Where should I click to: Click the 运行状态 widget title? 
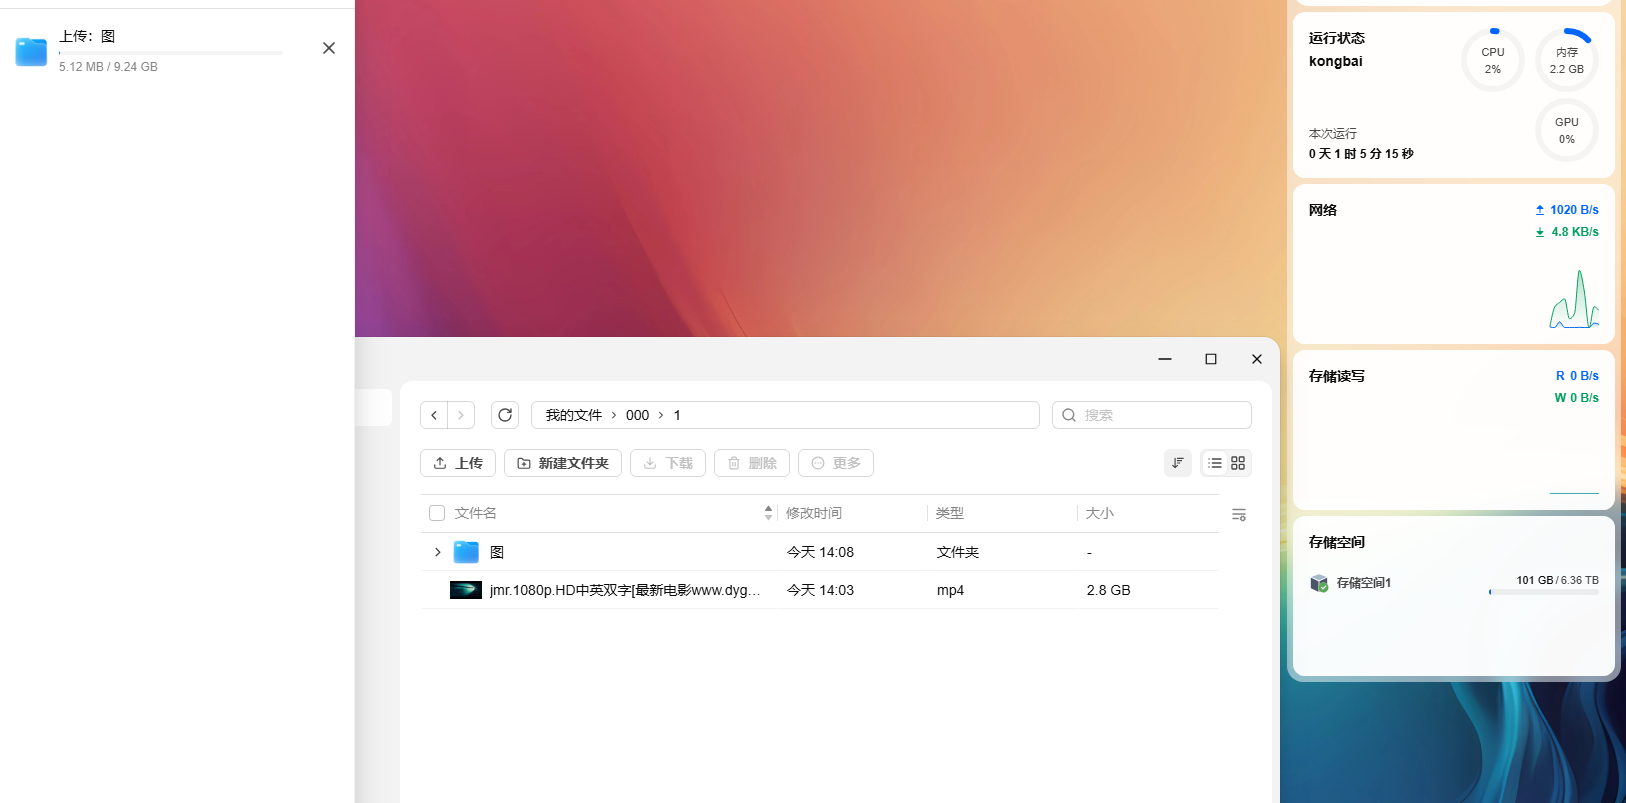[1337, 38]
